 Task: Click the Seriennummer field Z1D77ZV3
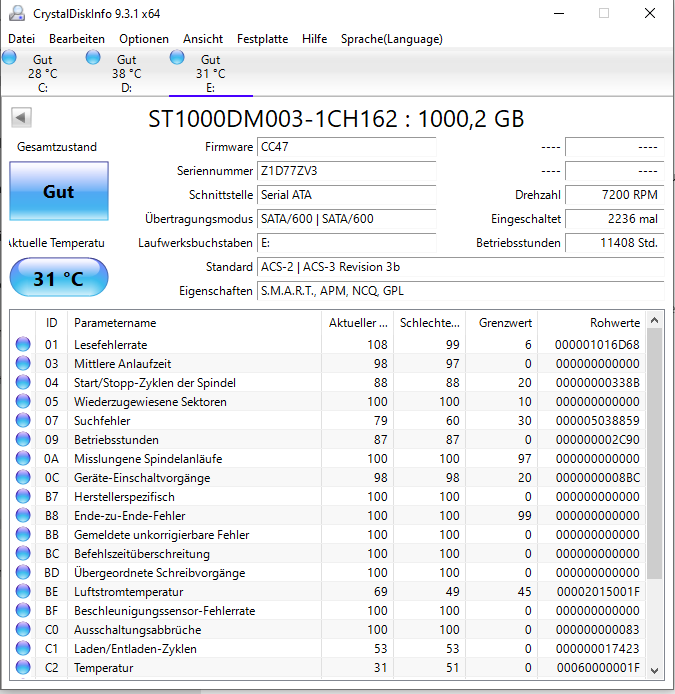[x=347, y=171]
